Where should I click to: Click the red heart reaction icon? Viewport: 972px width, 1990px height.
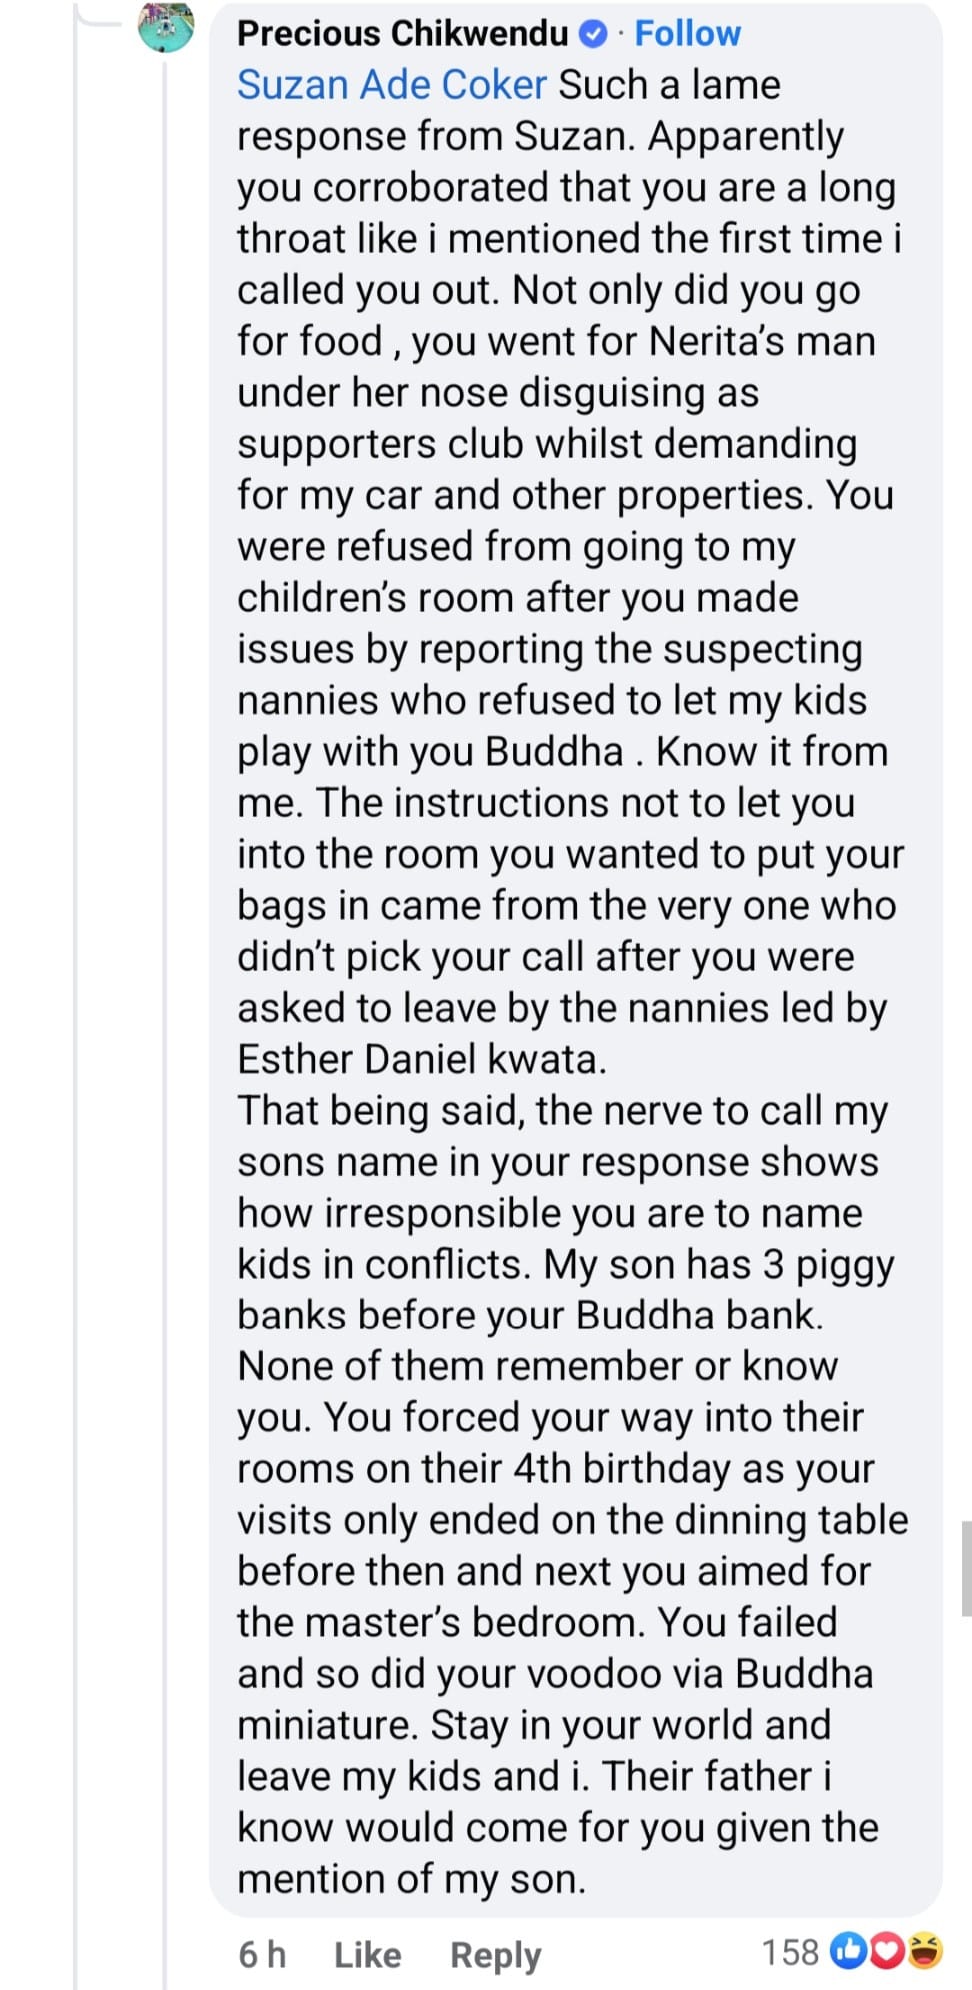coord(886,1951)
